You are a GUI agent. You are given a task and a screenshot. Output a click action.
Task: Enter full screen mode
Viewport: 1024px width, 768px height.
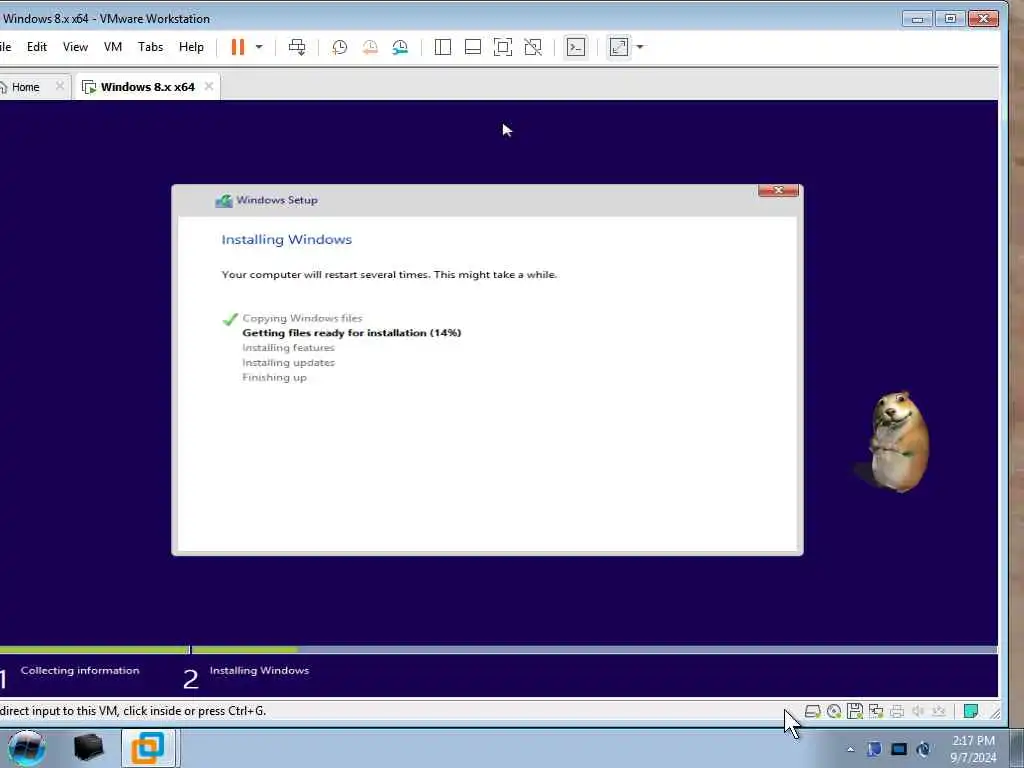(x=503, y=47)
